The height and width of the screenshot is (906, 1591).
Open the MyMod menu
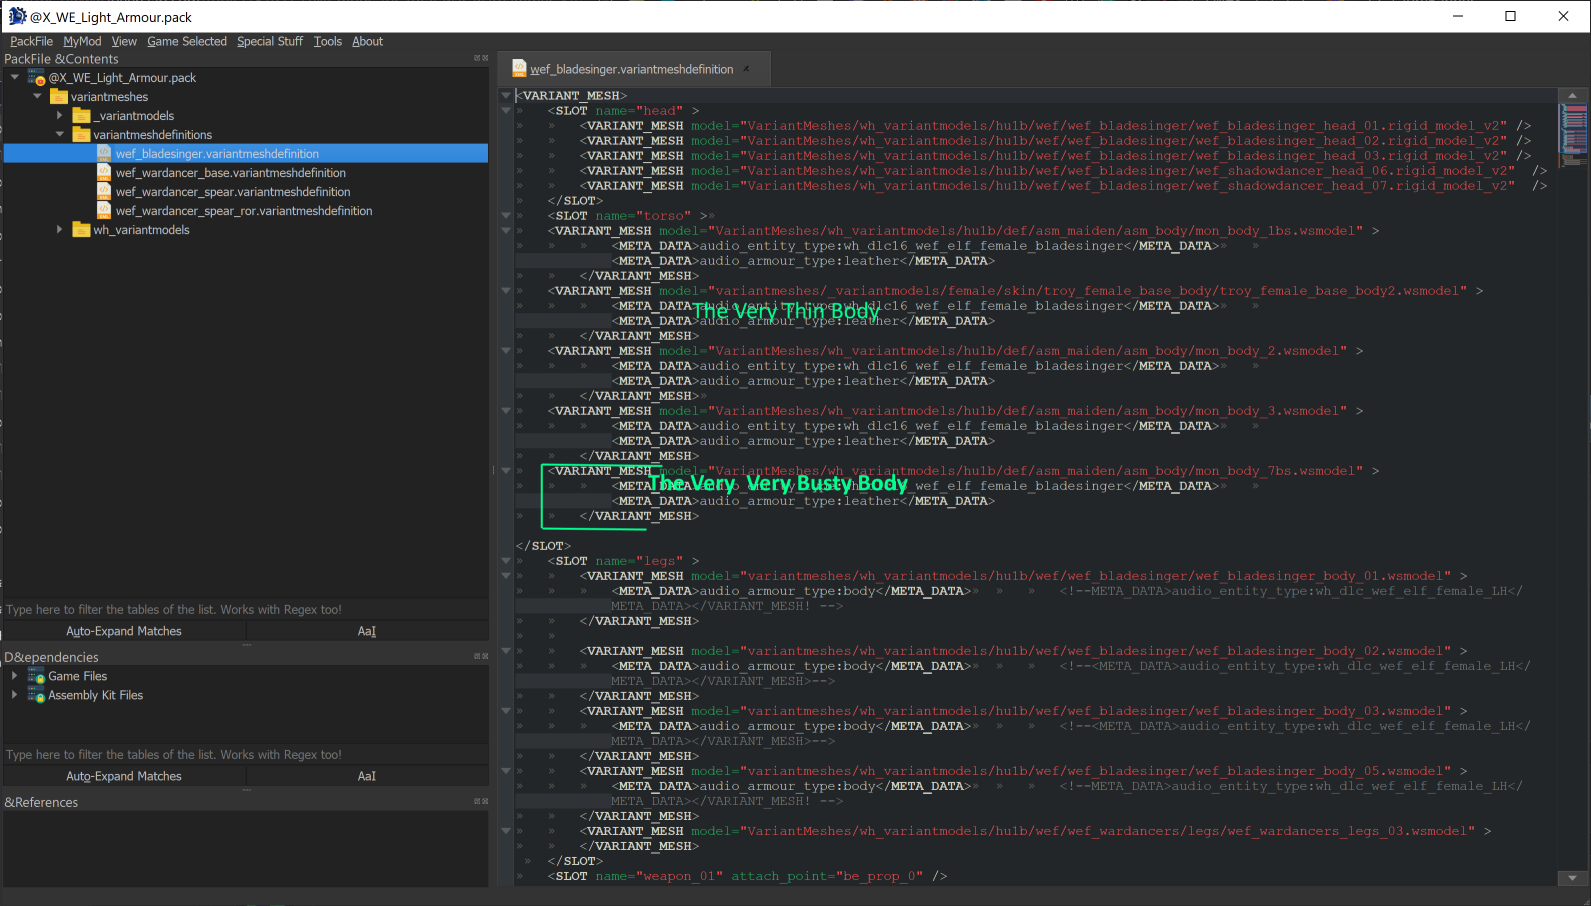(82, 41)
